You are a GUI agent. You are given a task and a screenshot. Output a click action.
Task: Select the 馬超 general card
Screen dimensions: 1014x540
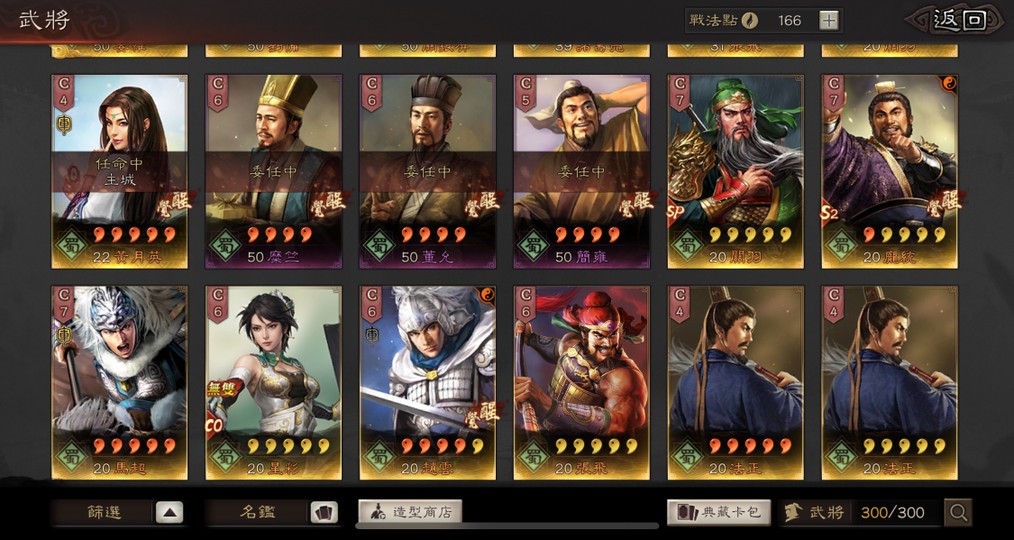pyautogui.click(x=120, y=383)
